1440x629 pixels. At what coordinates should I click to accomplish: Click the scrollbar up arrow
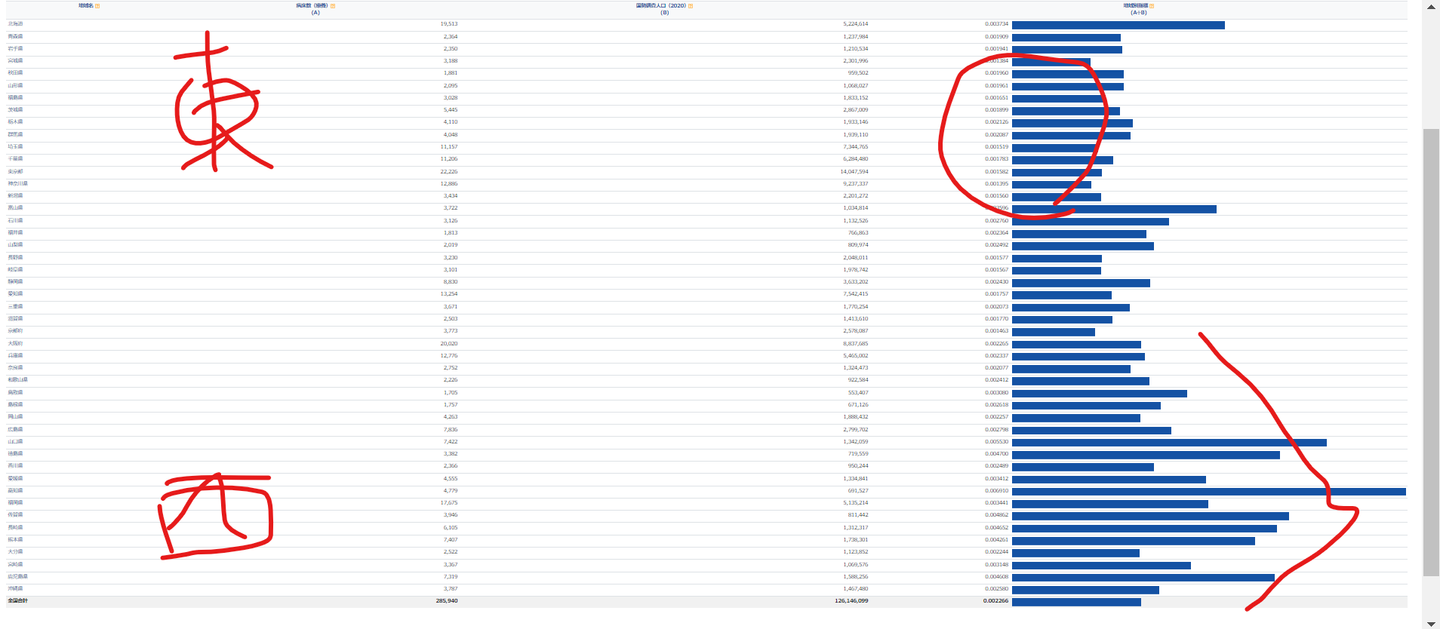(x=1431, y=5)
